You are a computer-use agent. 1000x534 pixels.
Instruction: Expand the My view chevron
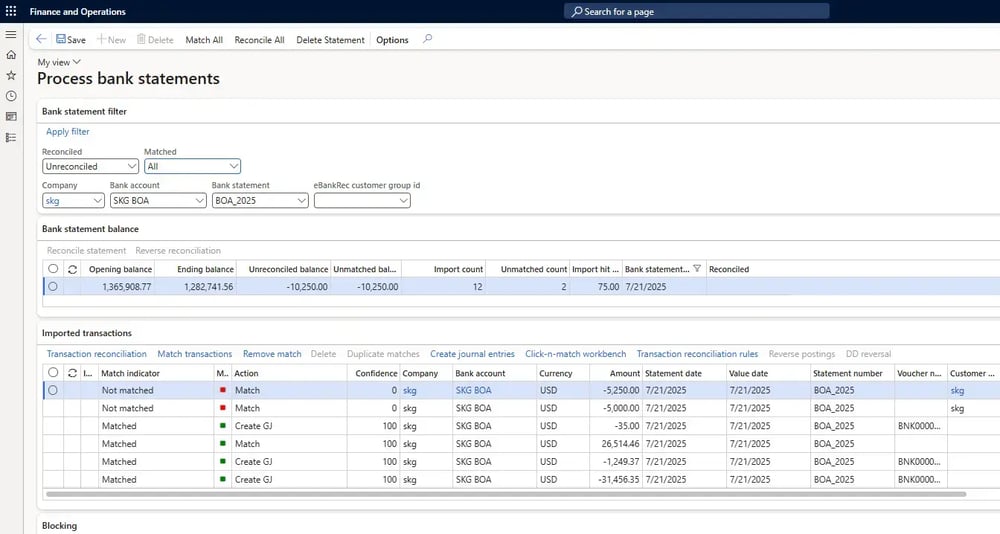[77, 62]
